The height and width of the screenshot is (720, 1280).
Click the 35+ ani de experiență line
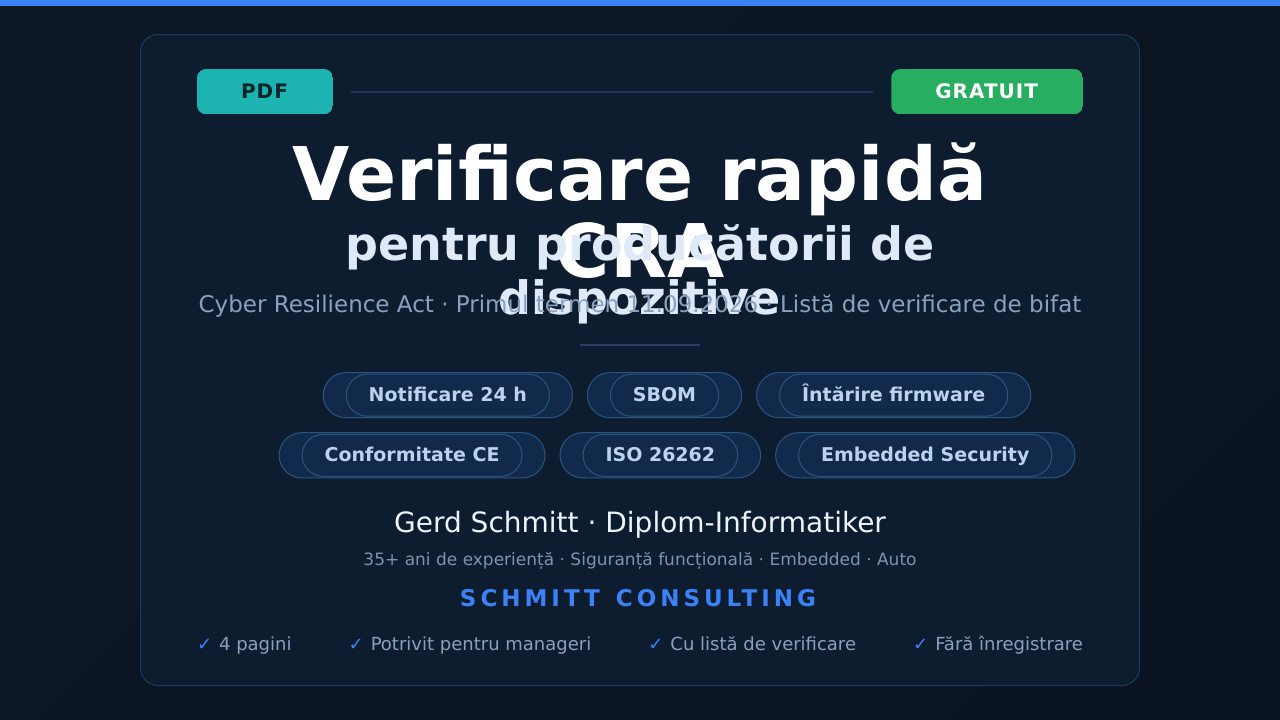[640, 559]
